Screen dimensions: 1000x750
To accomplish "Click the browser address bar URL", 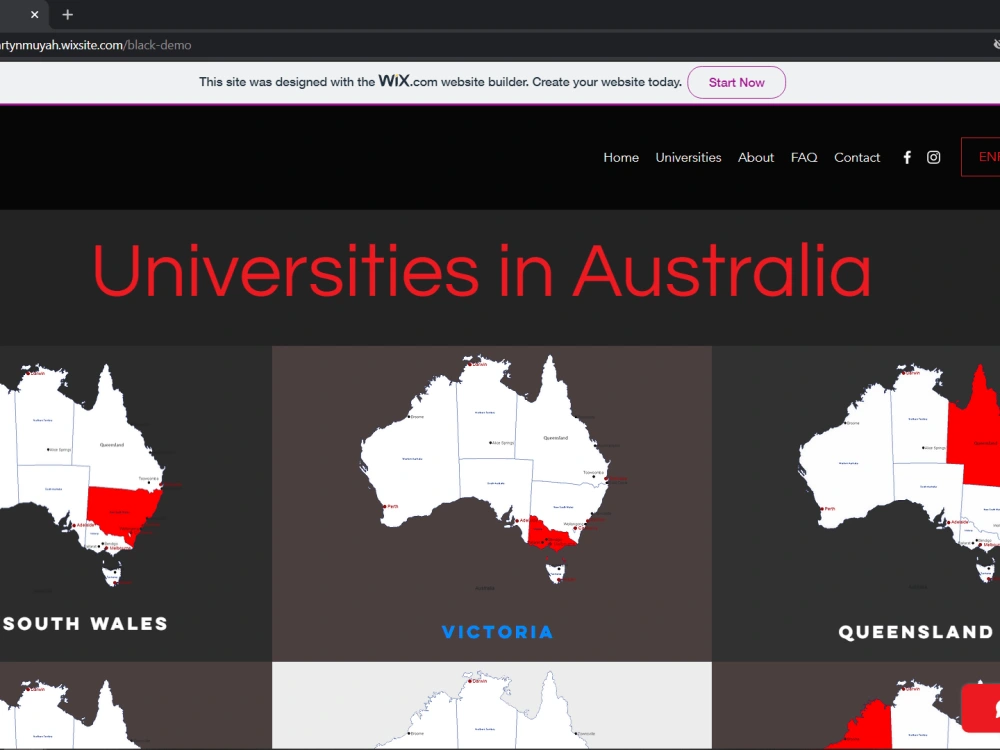I will (x=96, y=45).
